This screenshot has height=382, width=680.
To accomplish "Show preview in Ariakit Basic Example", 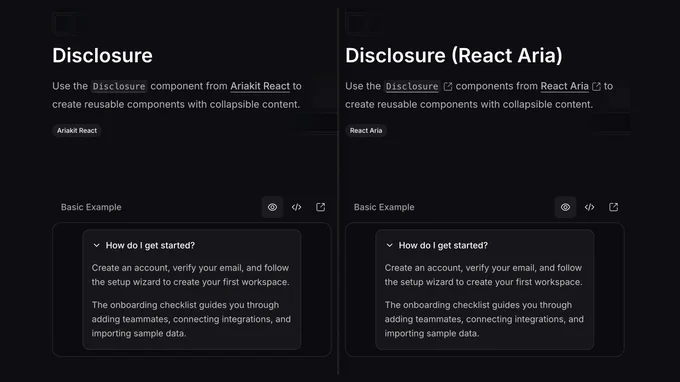I will click(272, 207).
